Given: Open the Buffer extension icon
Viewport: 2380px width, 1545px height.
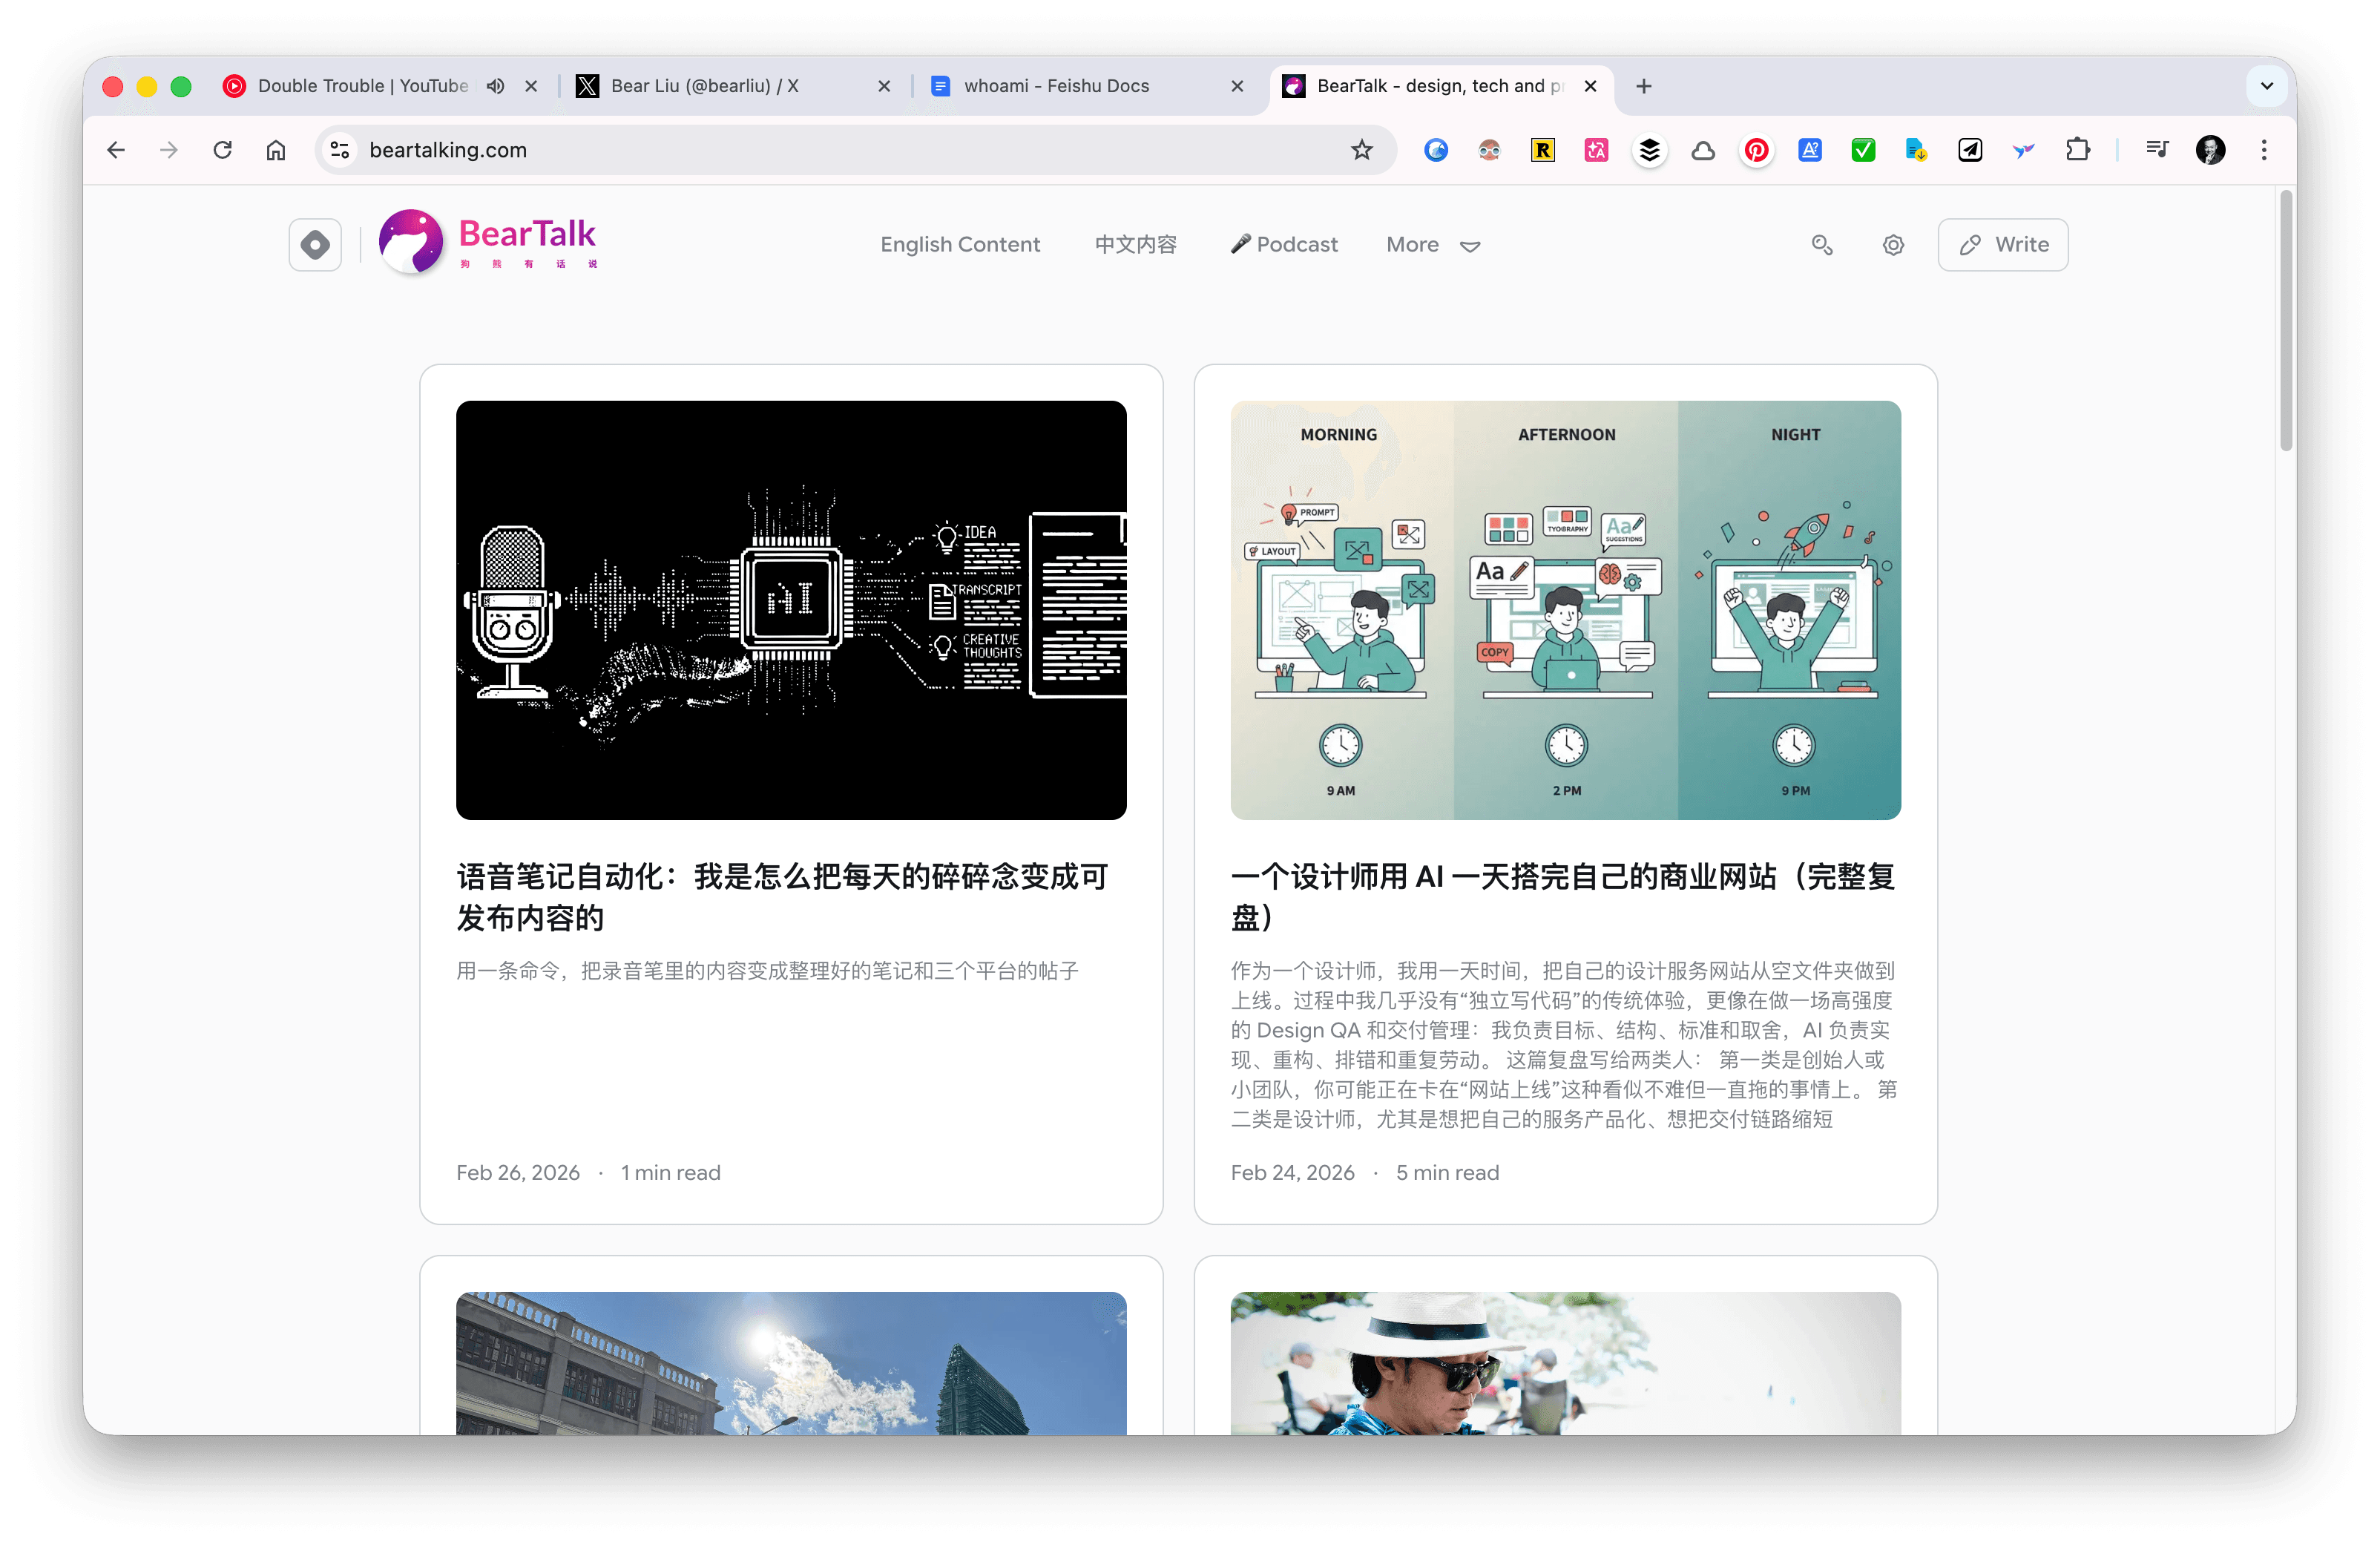Looking at the screenshot, I should (1650, 150).
